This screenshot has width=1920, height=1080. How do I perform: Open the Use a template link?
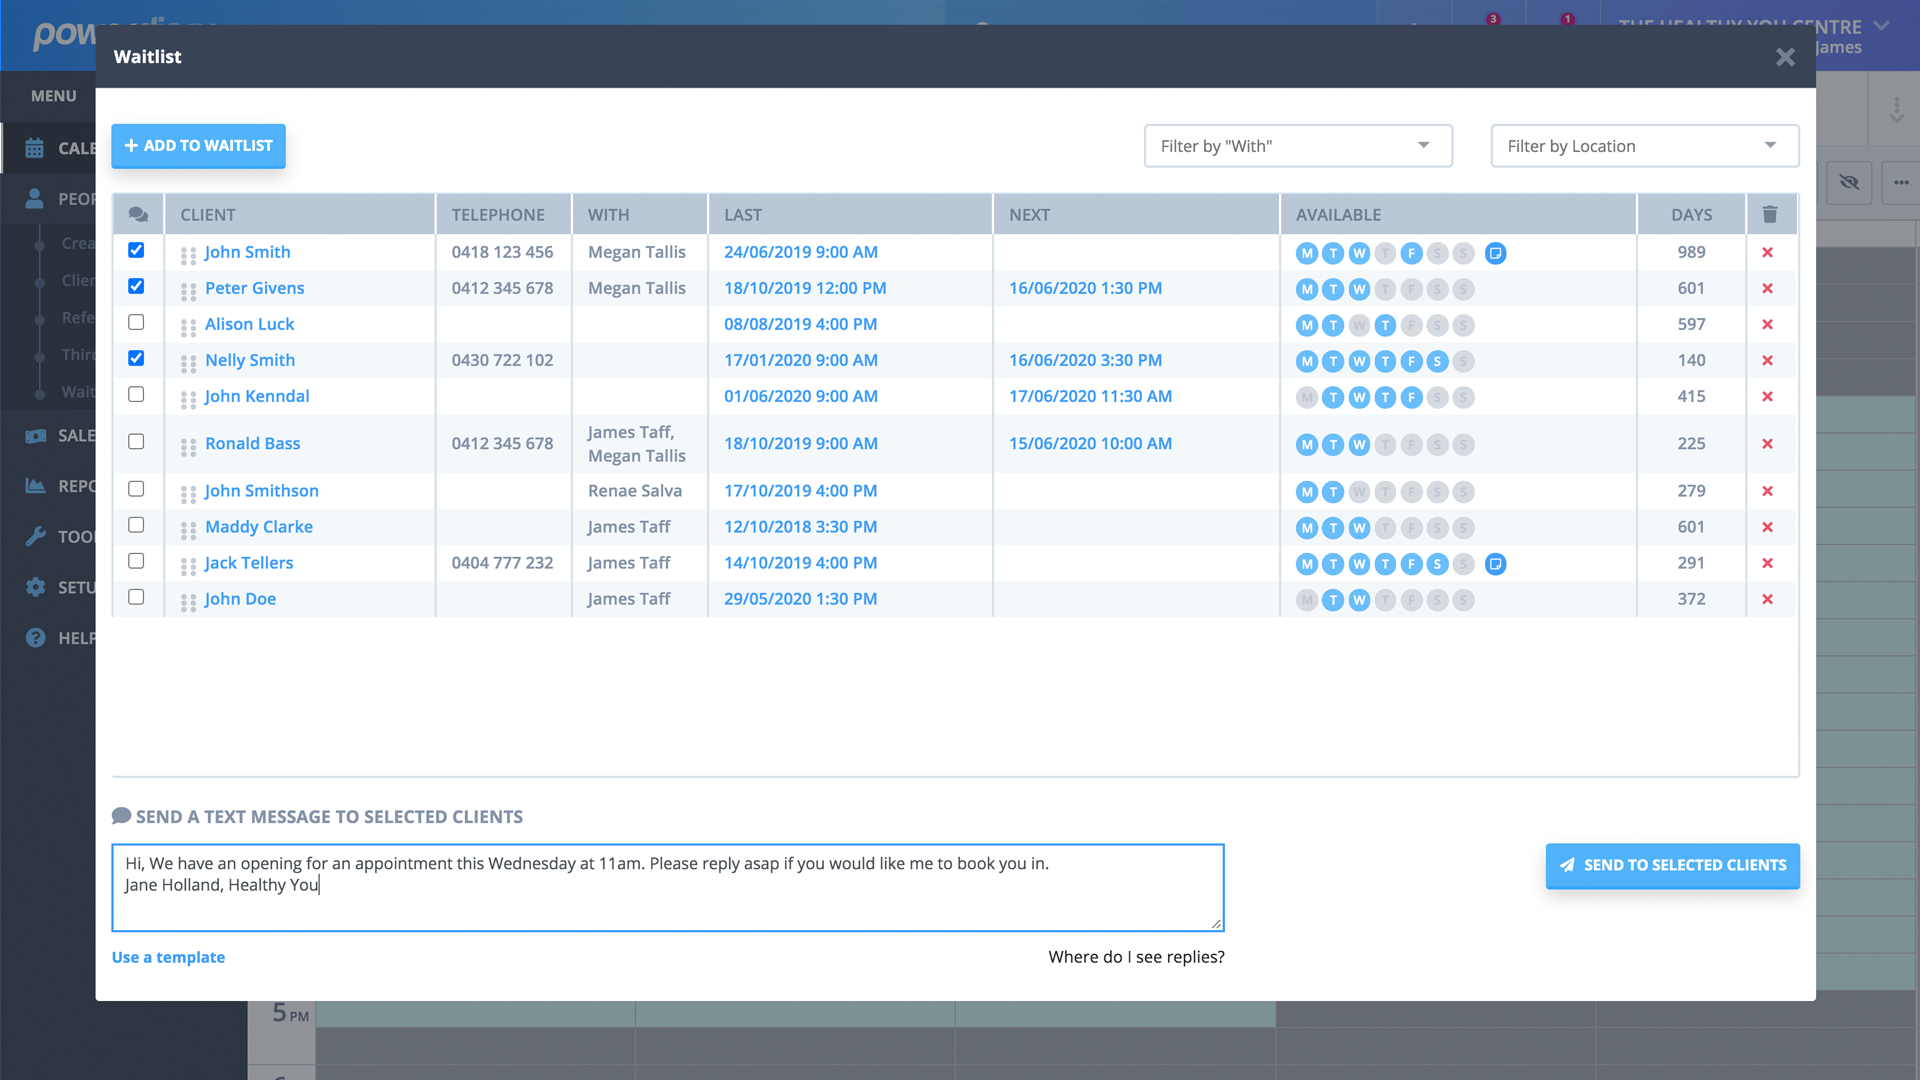(x=168, y=957)
